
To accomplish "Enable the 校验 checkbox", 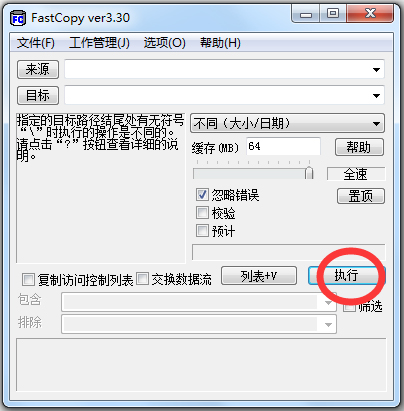I will pyautogui.click(x=202, y=213).
